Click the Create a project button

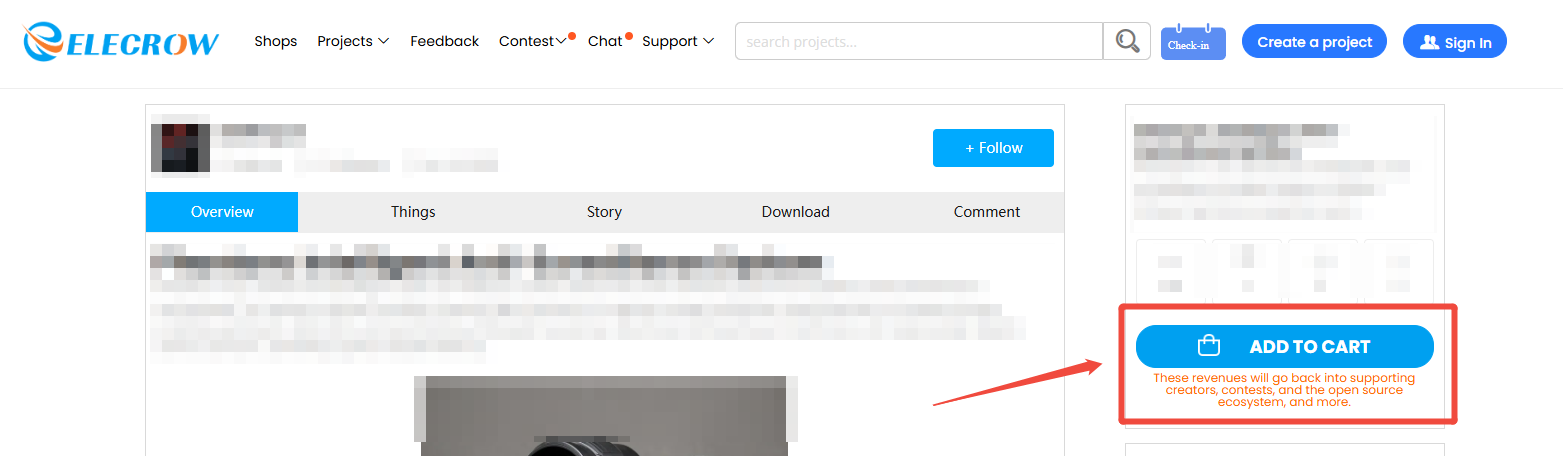[1315, 42]
